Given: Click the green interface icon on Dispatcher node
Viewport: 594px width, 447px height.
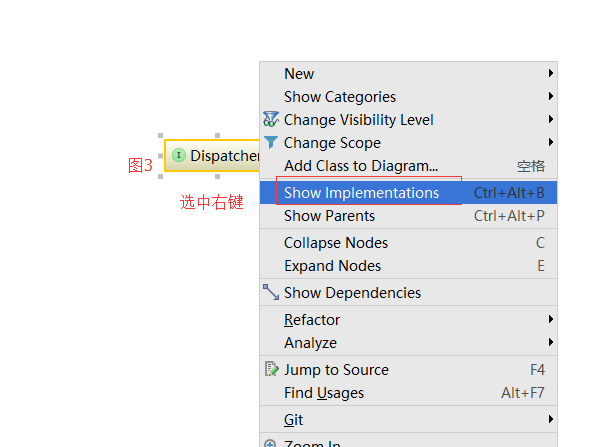Looking at the screenshot, I should (179, 155).
